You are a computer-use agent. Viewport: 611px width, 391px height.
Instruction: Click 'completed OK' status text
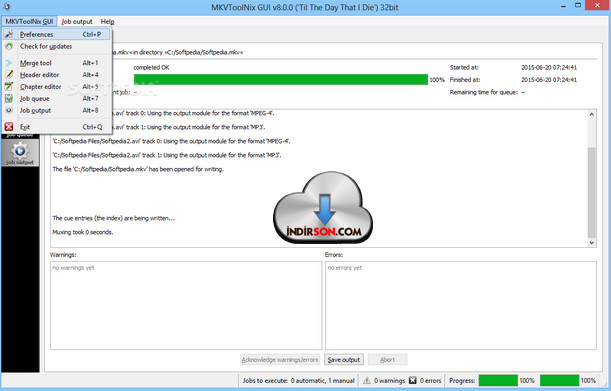[151, 67]
